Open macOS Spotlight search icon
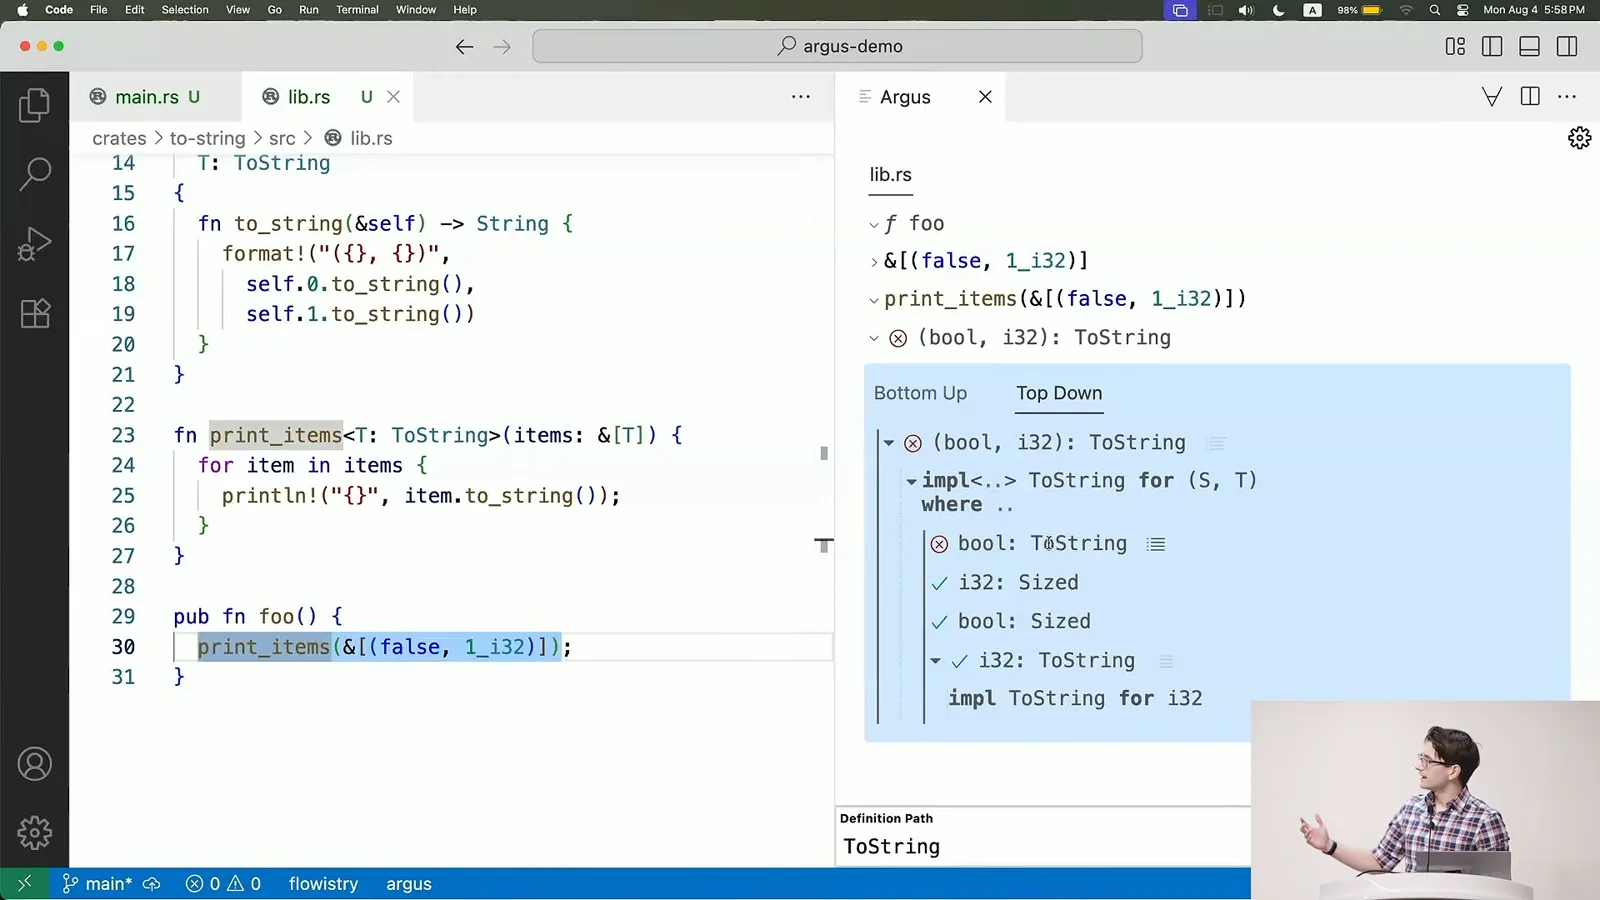The width and height of the screenshot is (1600, 900). (x=1434, y=10)
